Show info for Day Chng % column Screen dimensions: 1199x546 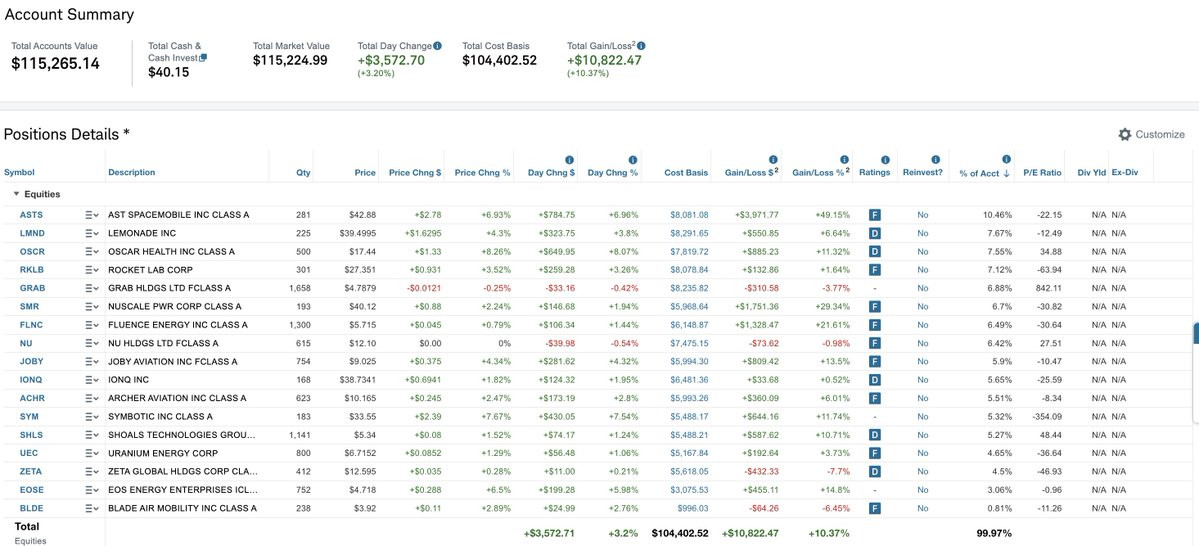pyautogui.click(x=632, y=160)
